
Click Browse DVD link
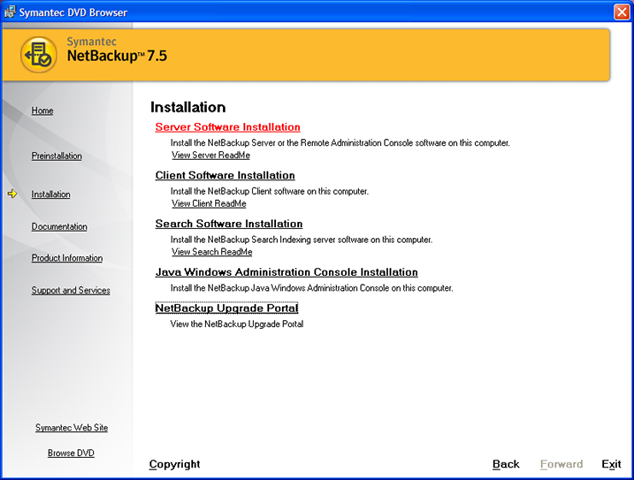pos(71,453)
